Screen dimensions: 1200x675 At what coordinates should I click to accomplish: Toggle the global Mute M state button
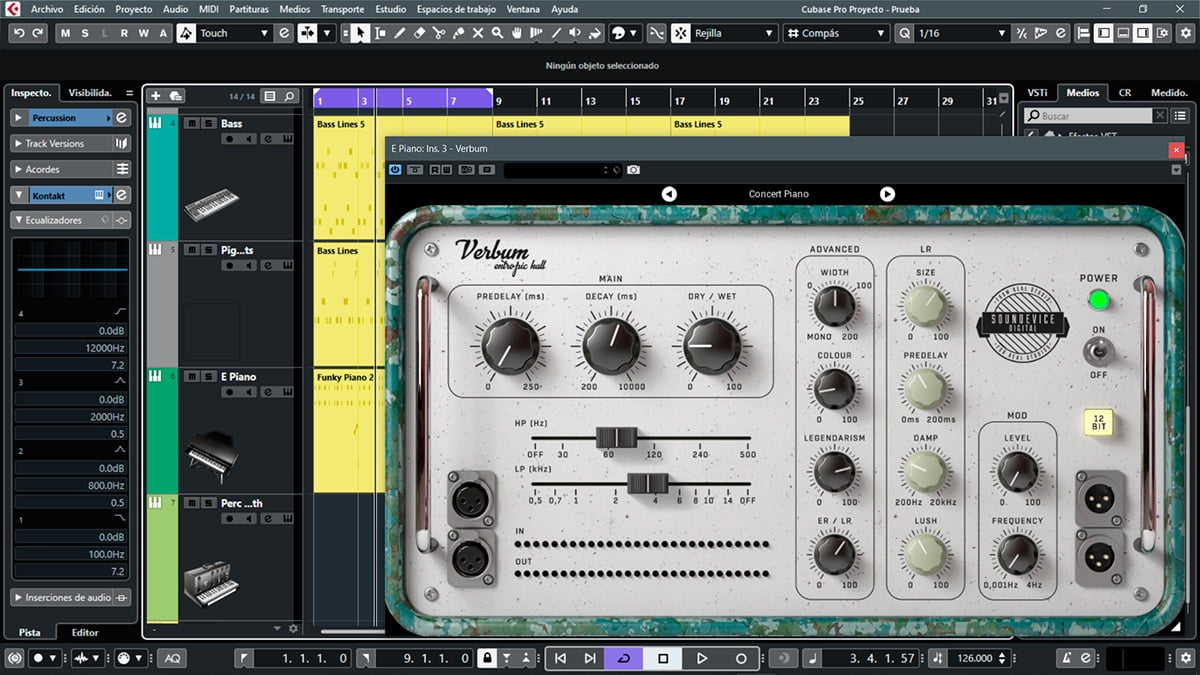66,33
